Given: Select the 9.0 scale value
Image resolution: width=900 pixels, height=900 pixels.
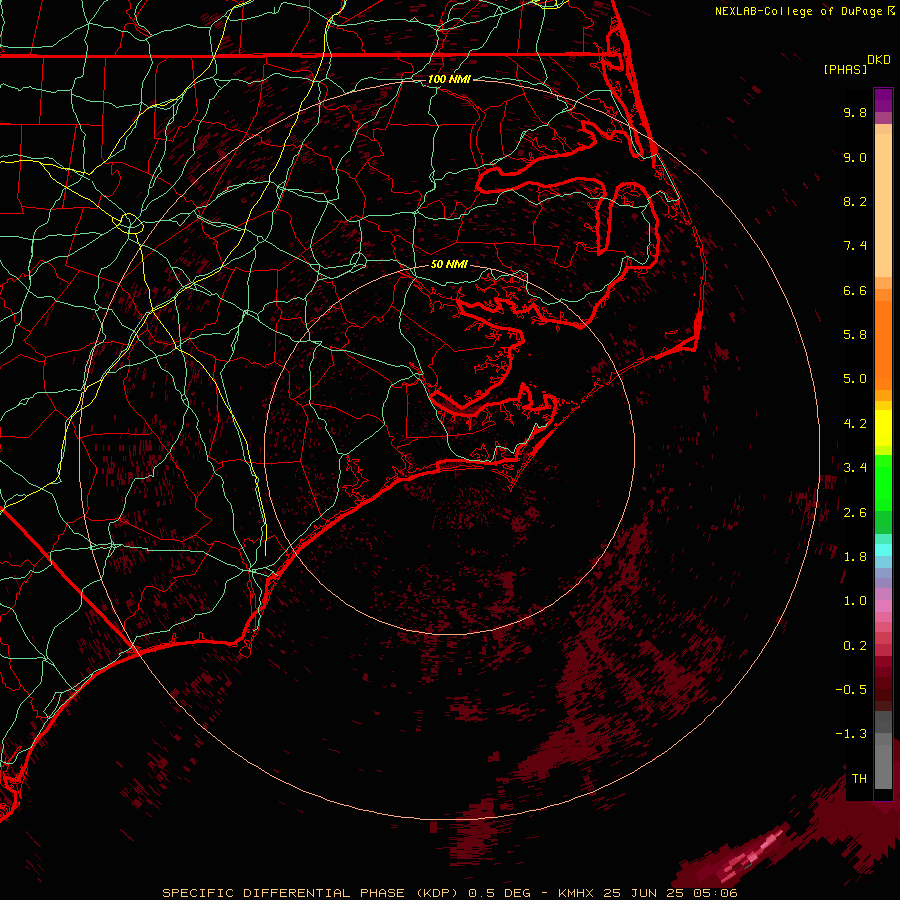Looking at the screenshot, I should pos(855,157).
